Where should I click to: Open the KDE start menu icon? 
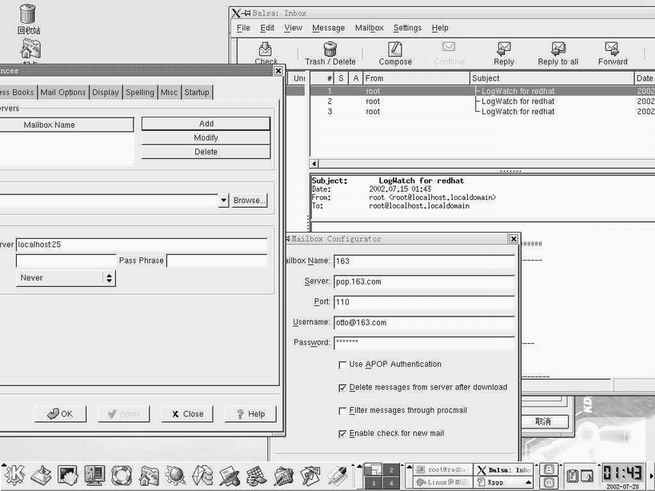click(x=13, y=474)
